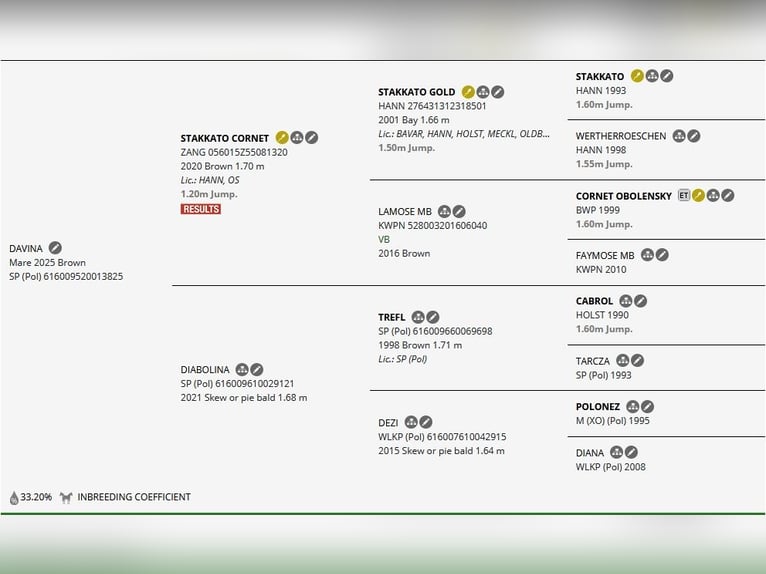The height and width of the screenshot is (574, 766).
Task: Open the CORNET OBOLENSKY horse name link
Action: pyautogui.click(x=623, y=196)
